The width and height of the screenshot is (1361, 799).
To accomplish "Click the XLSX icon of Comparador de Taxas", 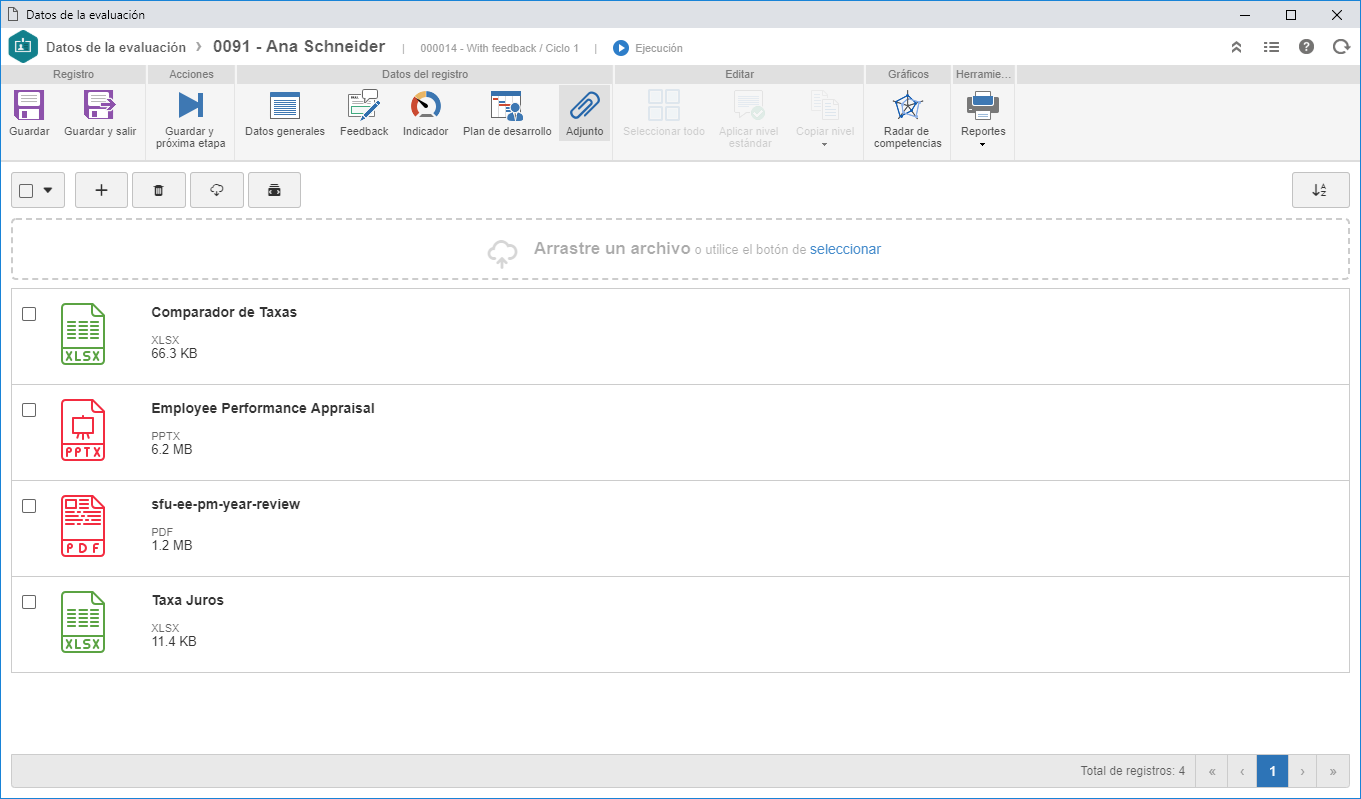I will pos(83,334).
